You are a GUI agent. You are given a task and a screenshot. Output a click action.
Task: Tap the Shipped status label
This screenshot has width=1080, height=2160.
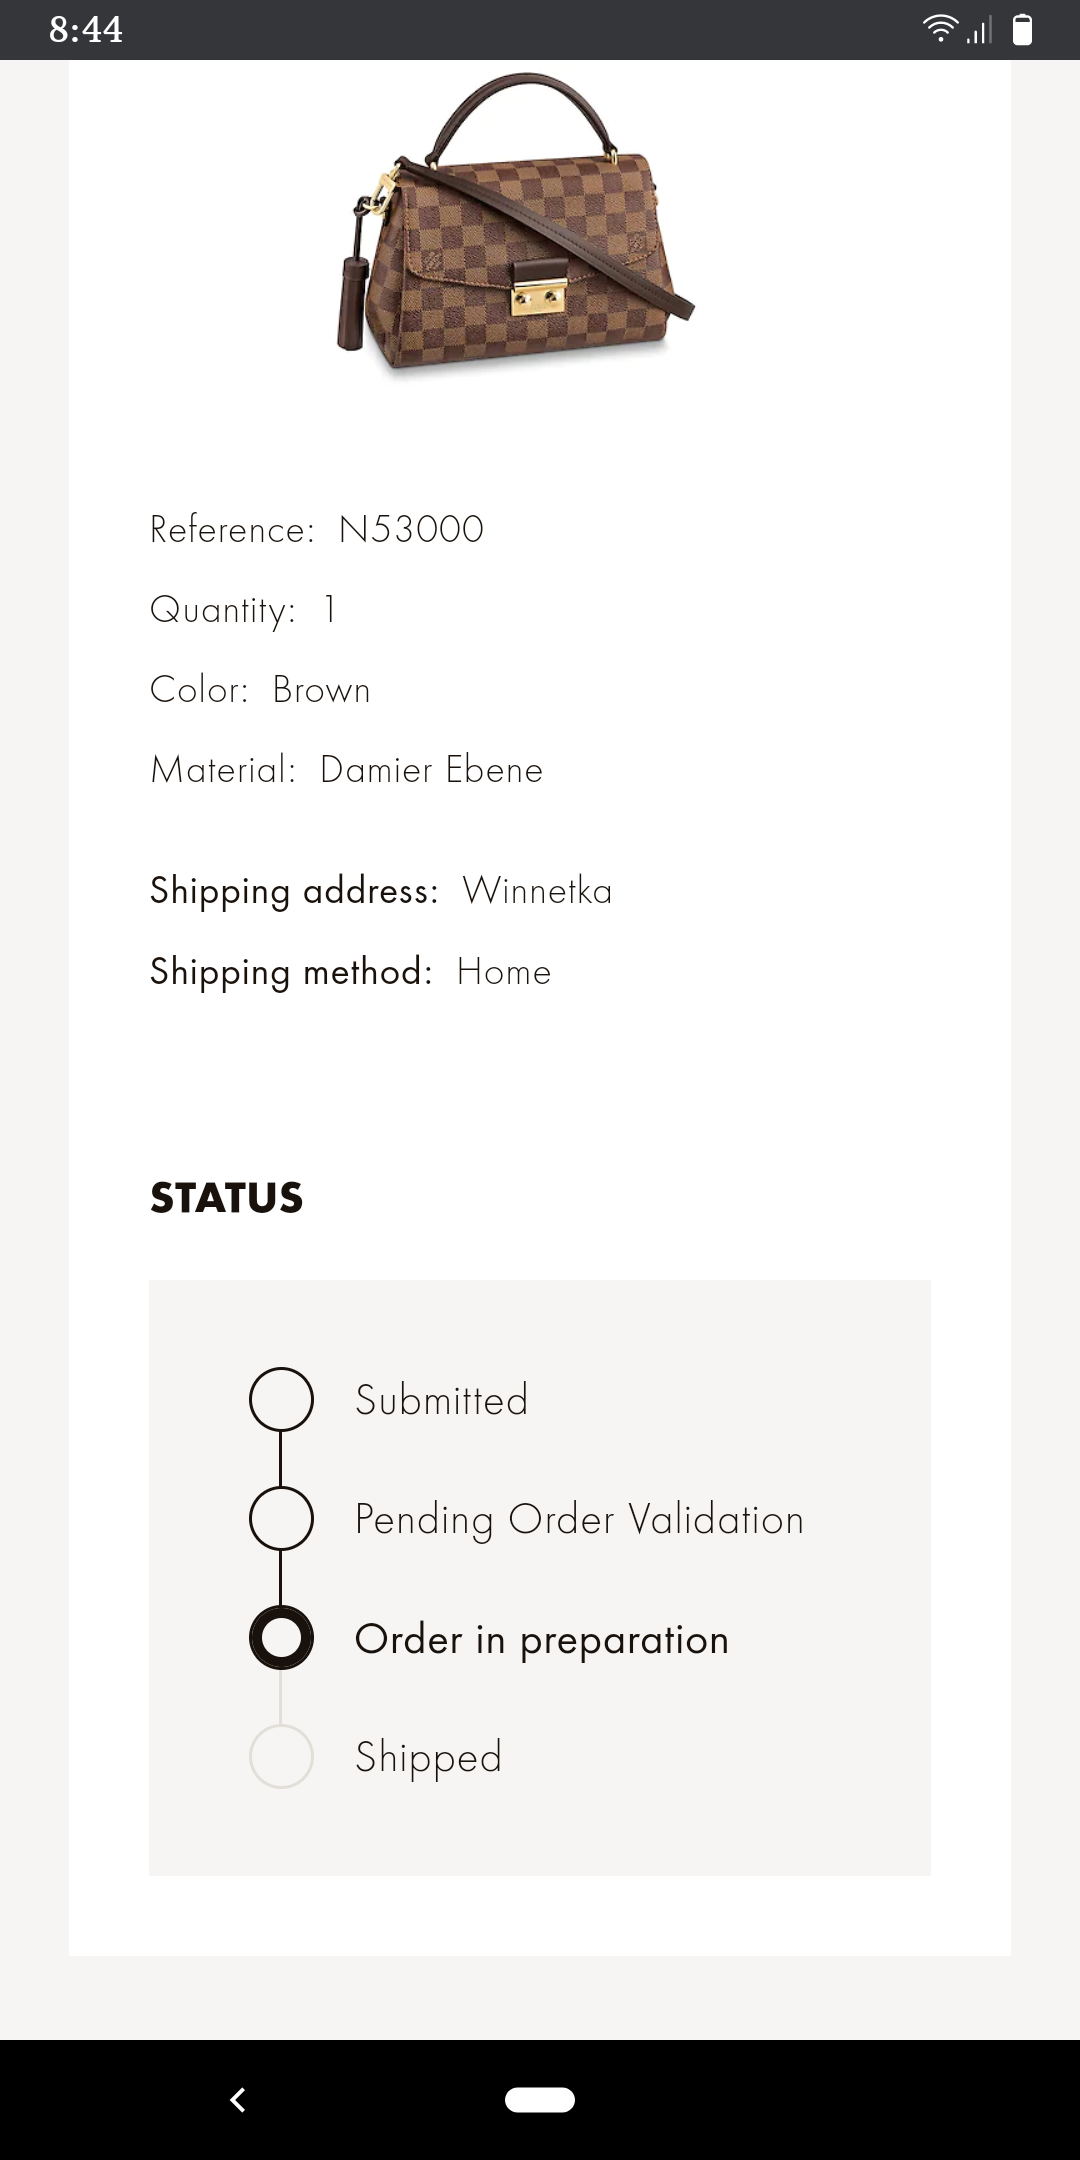pos(428,1758)
